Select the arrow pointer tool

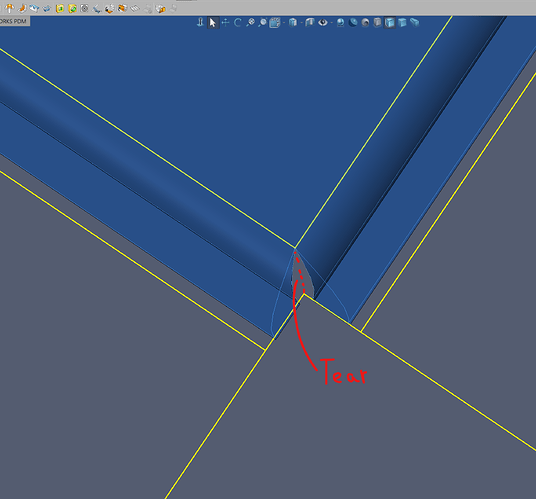click(213, 23)
